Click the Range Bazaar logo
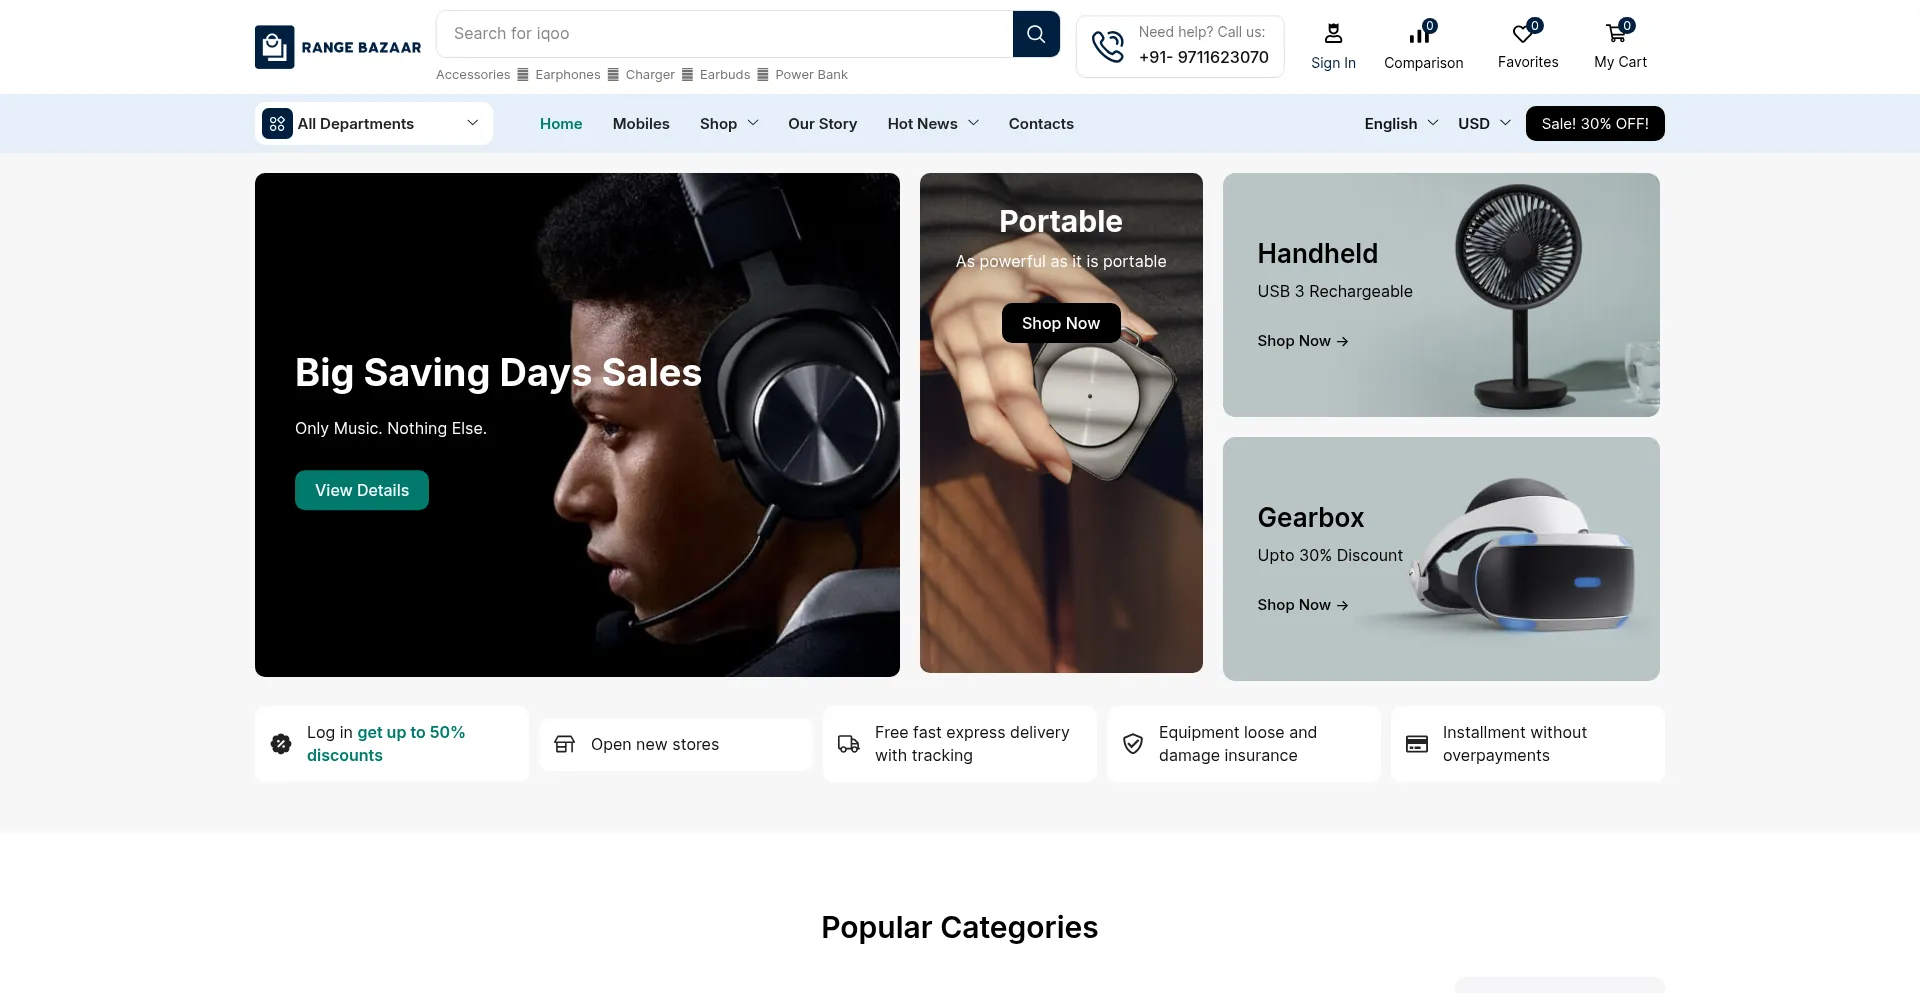This screenshot has width=1920, height=993. [x=338, y=47]
